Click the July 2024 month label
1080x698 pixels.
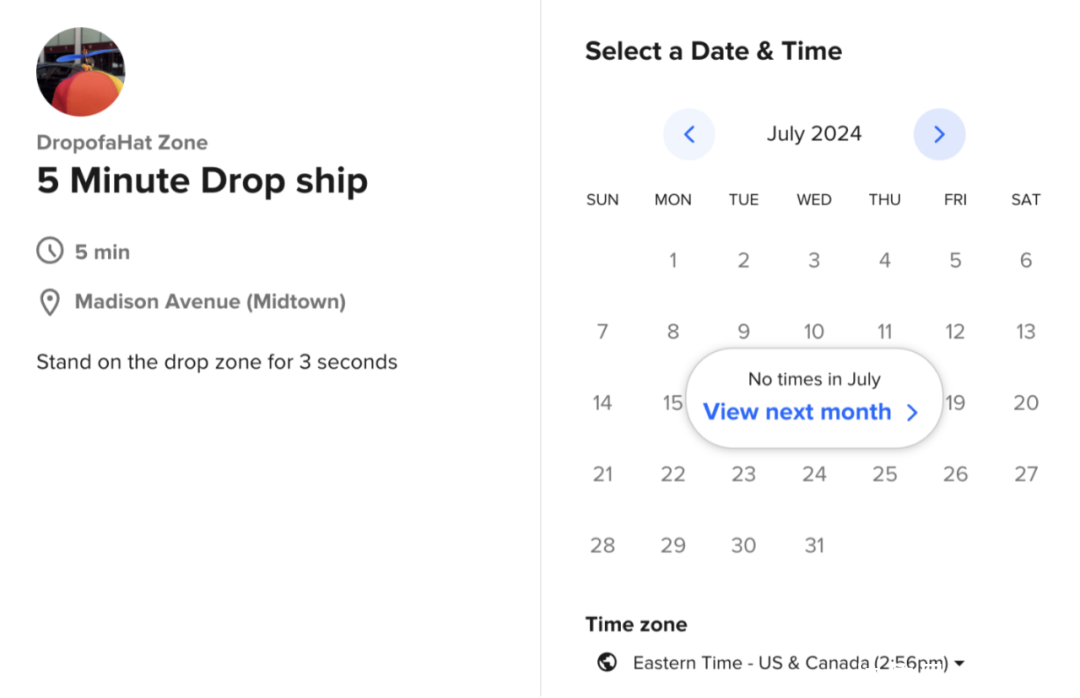[x=814, y=134]
